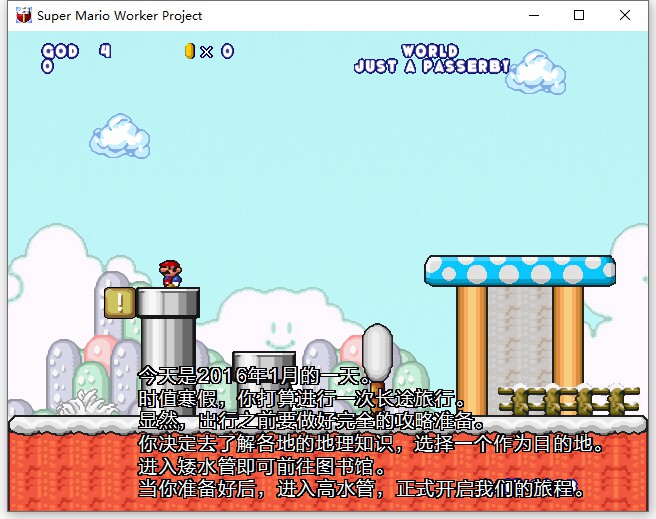Click the GOD lives label
The width and height of the screenshot is (656, 519).
coord(60,51)
